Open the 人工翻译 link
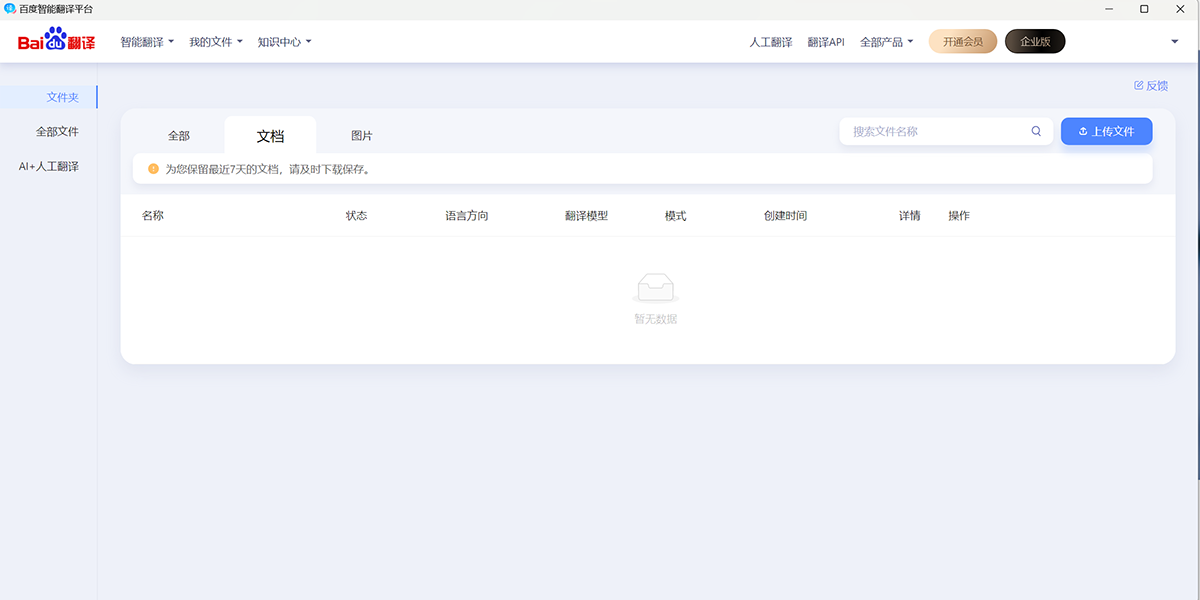Viewport: 1200px width, 600px height. 771,42
